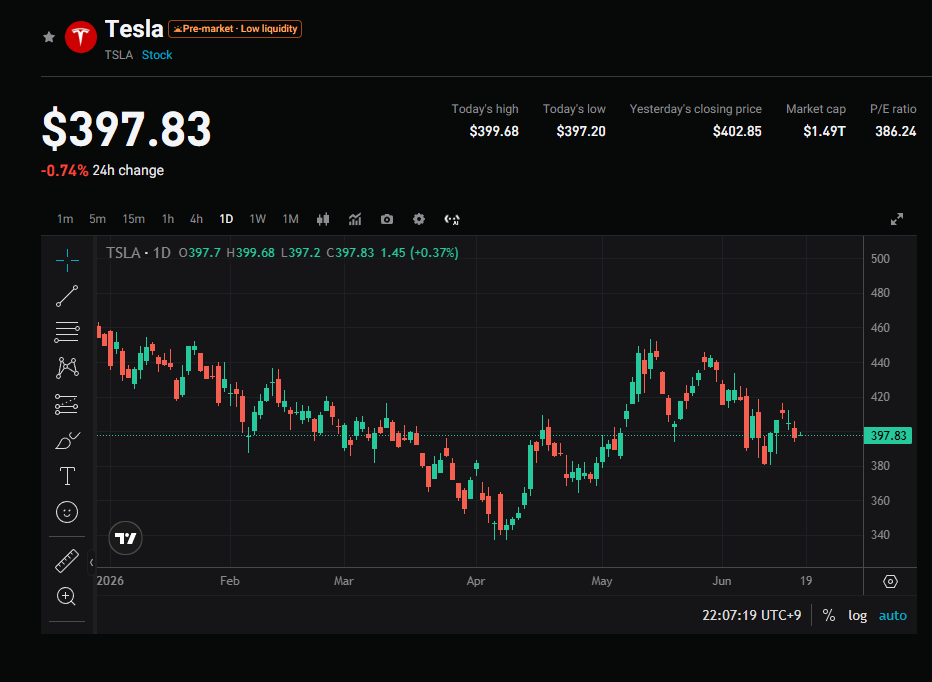Choose the XABCD pattern tool
This screenshot has width=932, height=682.
(67, 368)
